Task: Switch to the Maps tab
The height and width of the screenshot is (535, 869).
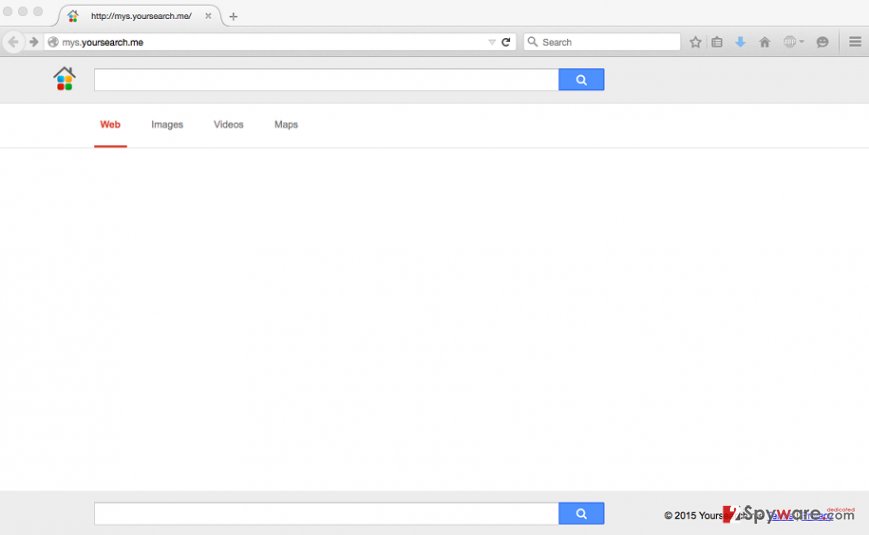Action: point(286,125)
